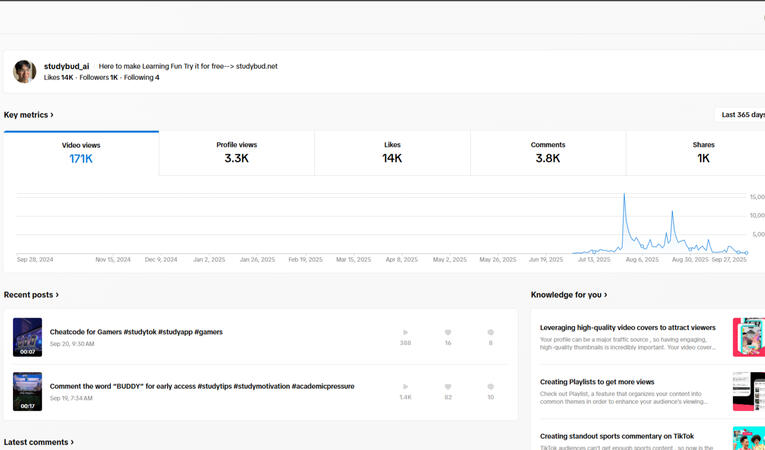Open the Cheatcode for Gamers video thumbnail

point(27,337)
